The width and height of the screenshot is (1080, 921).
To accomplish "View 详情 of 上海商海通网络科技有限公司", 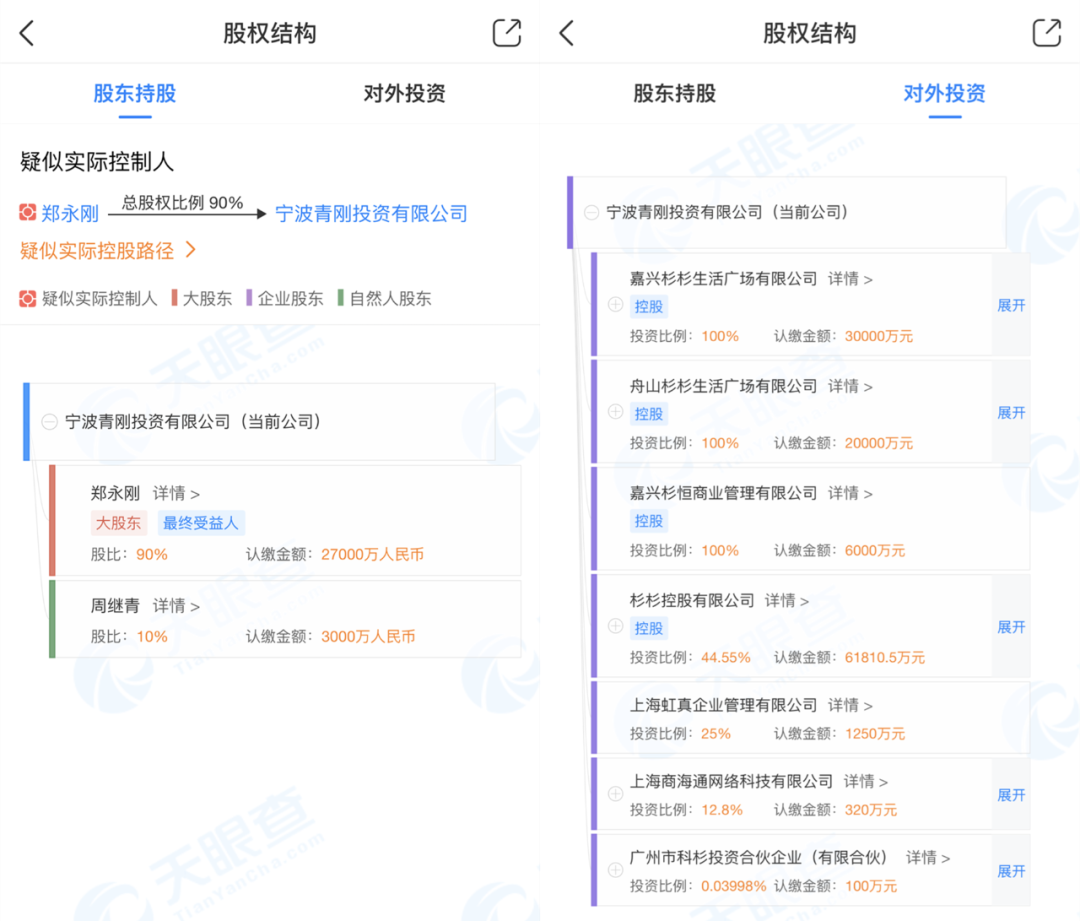I will (866, 782).
